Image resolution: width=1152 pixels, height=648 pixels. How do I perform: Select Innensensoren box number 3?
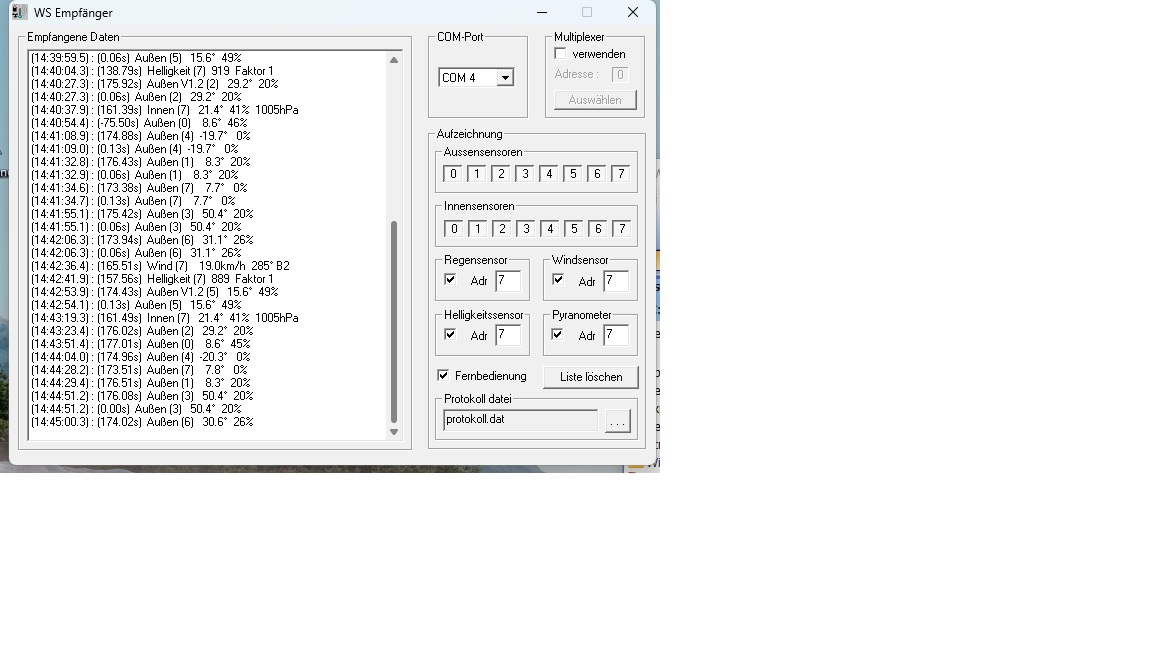525,229
